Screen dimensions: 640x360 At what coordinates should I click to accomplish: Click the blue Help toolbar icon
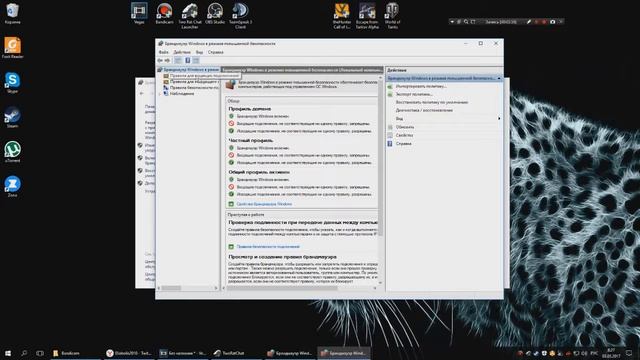(x=187, y=60)
